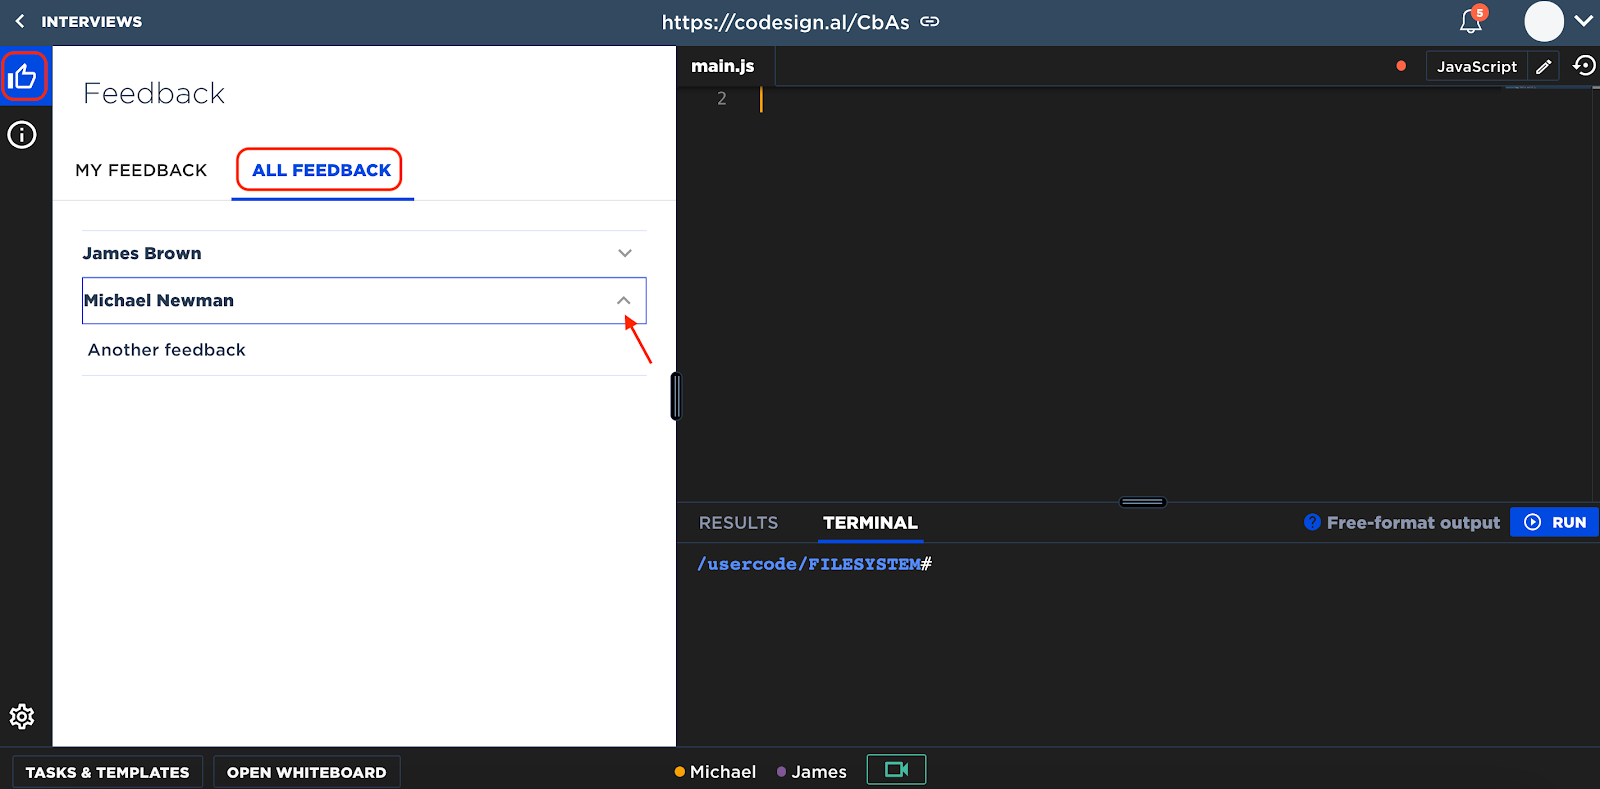This screenshot has height=789, width=1600.
Task: Expand James Brown feedback chevron
Action: 625,253
